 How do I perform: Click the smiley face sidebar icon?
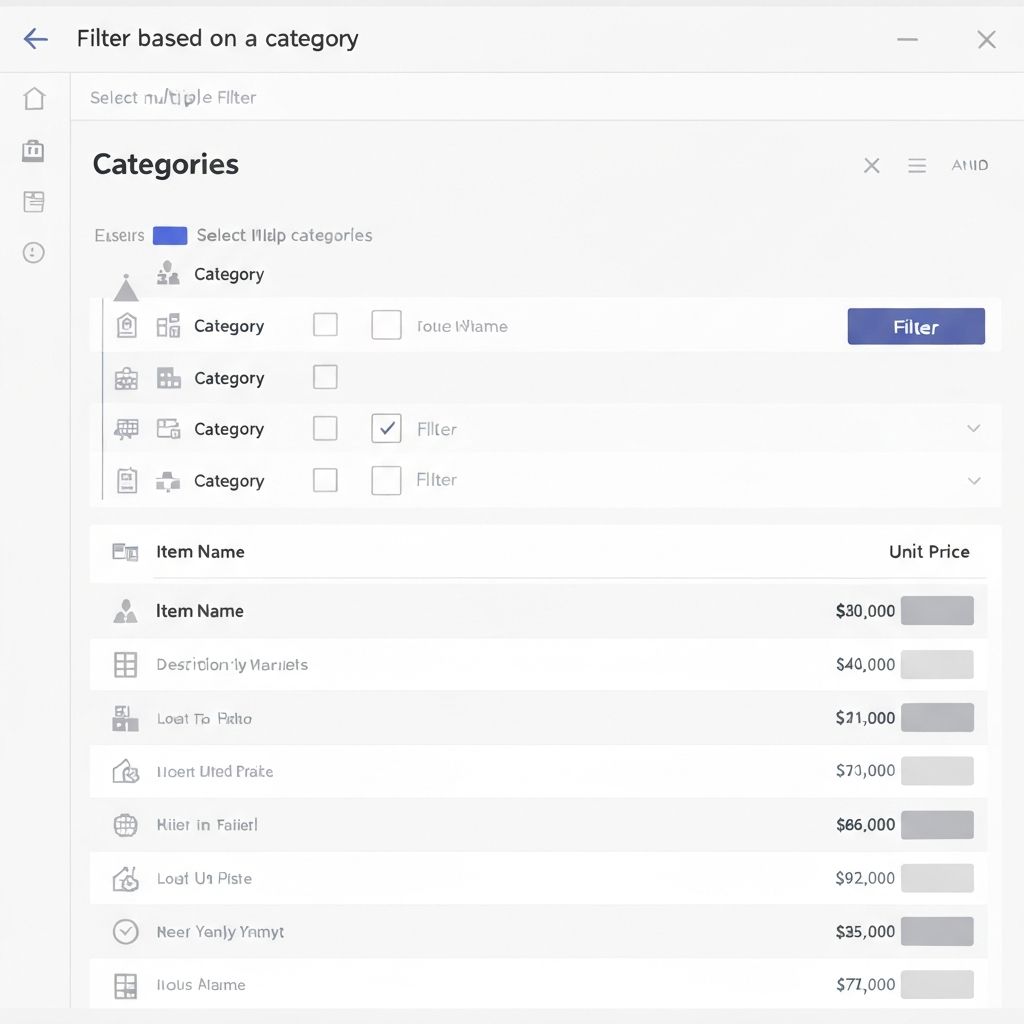click(34, 253)
